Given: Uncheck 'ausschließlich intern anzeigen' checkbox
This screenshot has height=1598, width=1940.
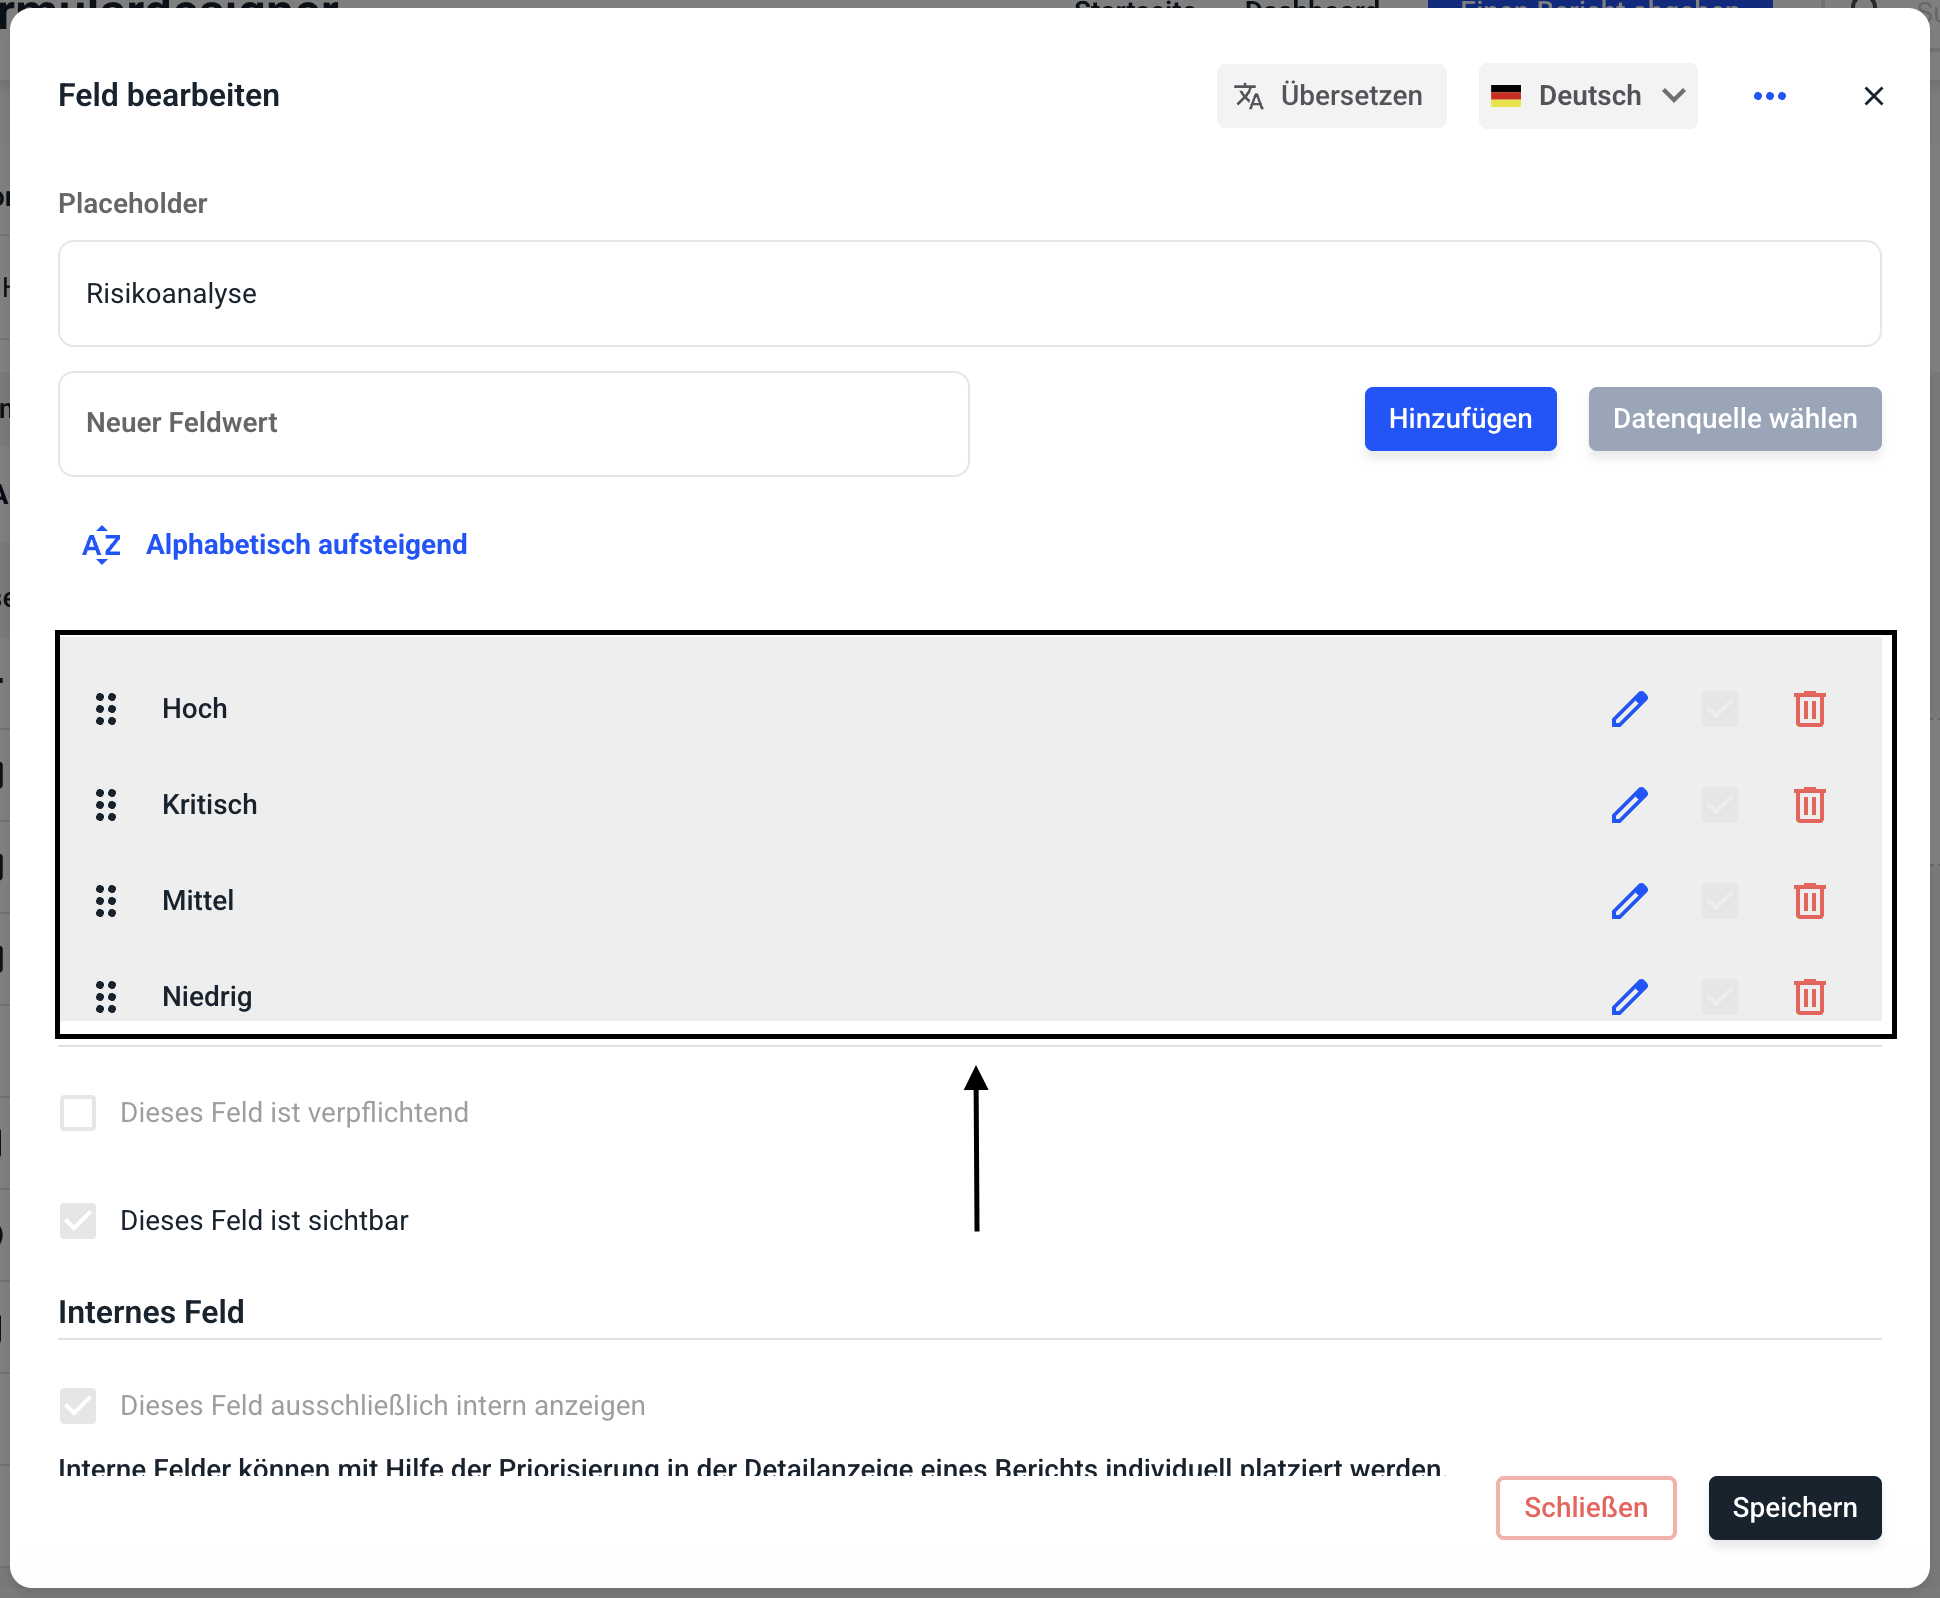Looking at the screenshot, I should 78,1406.
